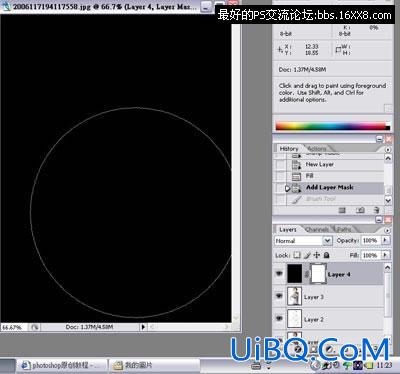Open the blend mode Normal dropdown

[303, 240]
